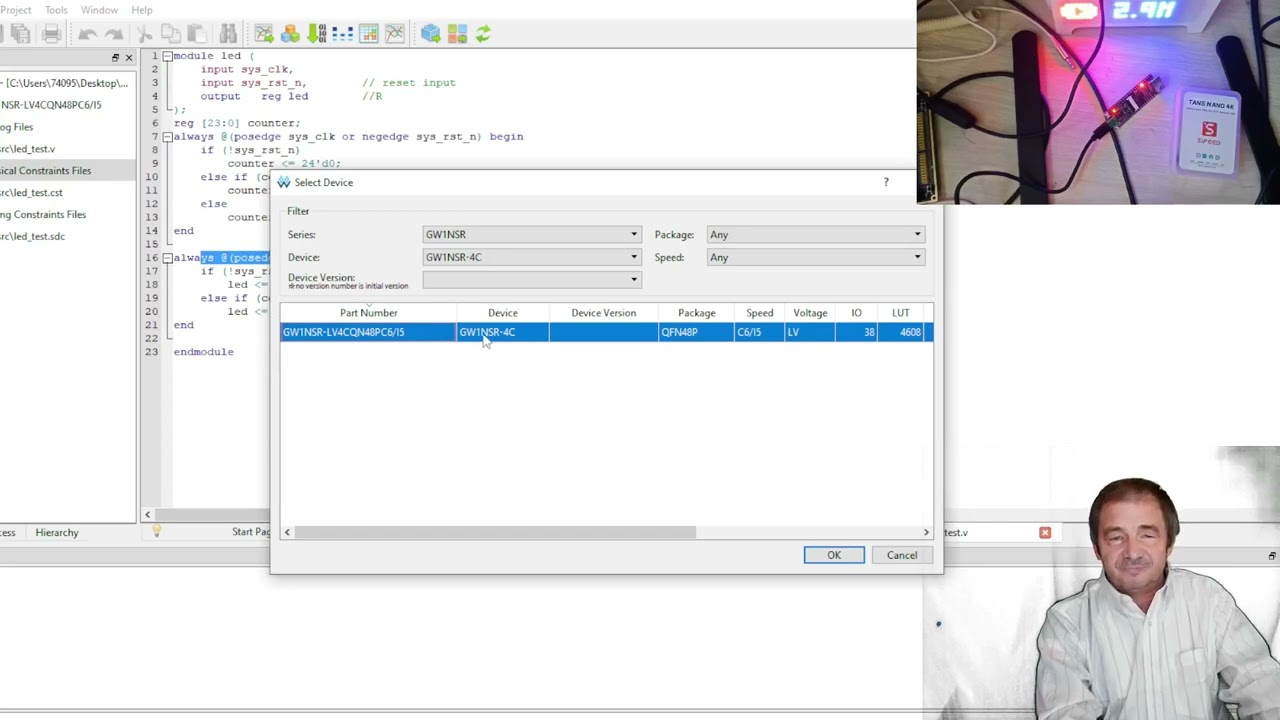
Task: Open the Package filter dropdown
Action: point(815,235)
